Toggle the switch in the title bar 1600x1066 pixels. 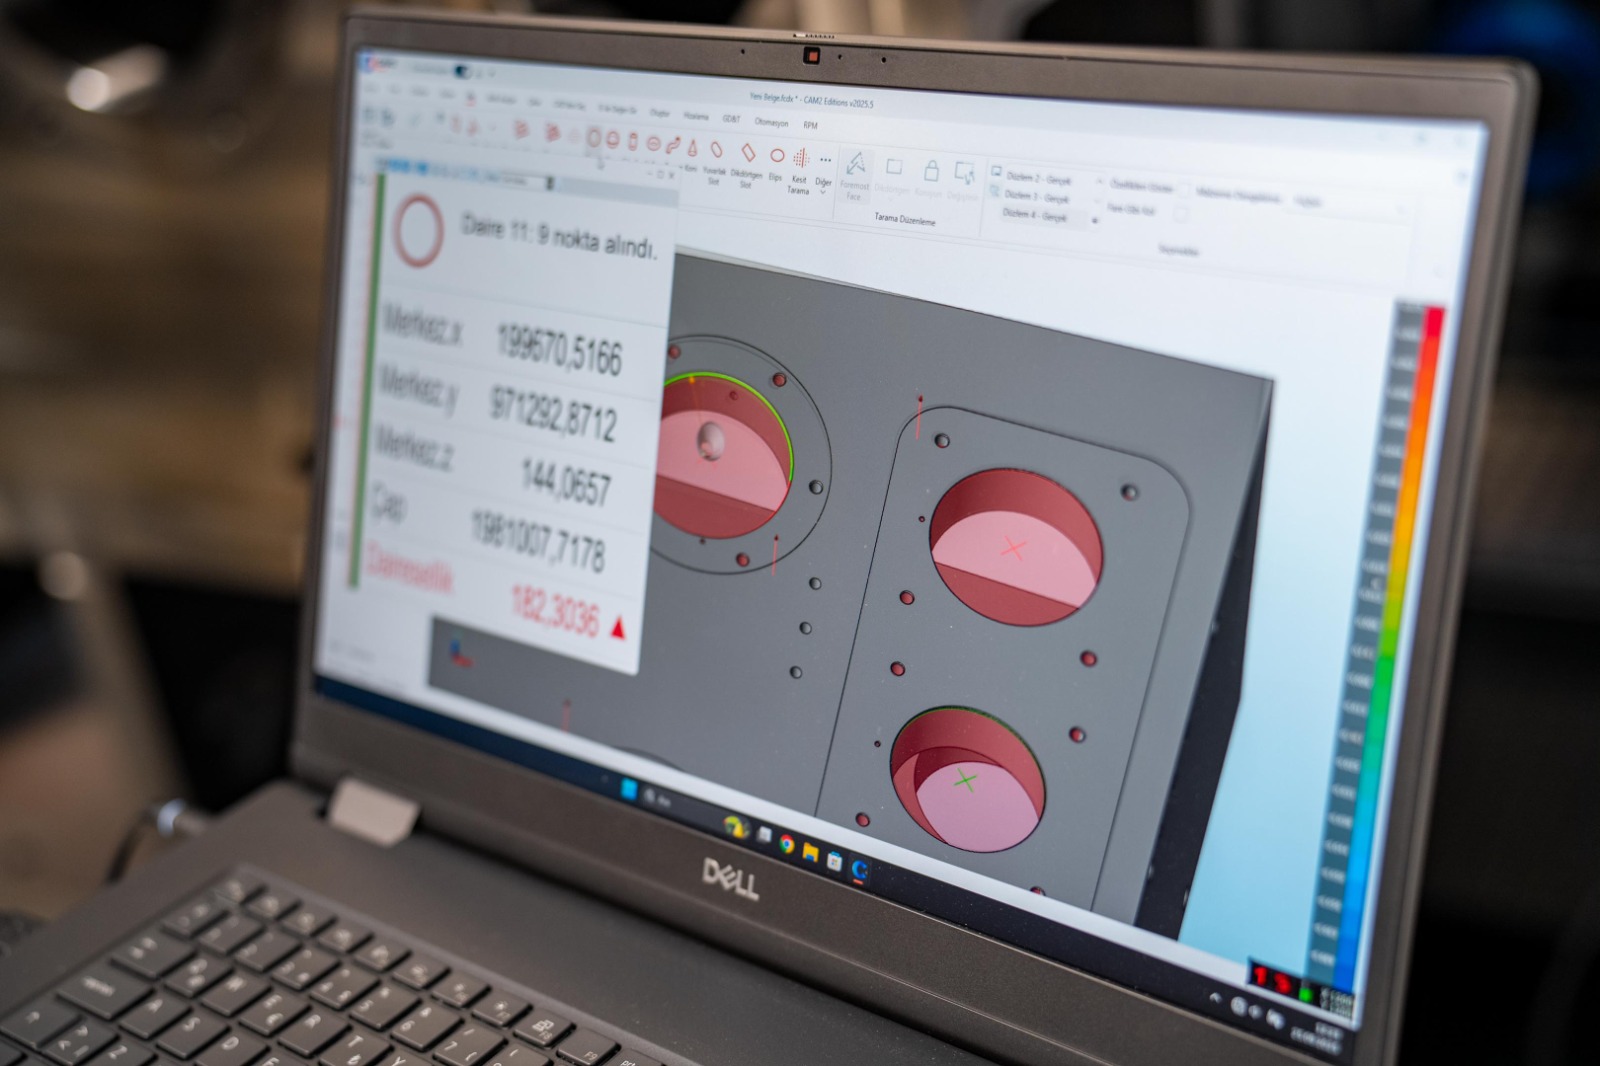click(462, 72)
